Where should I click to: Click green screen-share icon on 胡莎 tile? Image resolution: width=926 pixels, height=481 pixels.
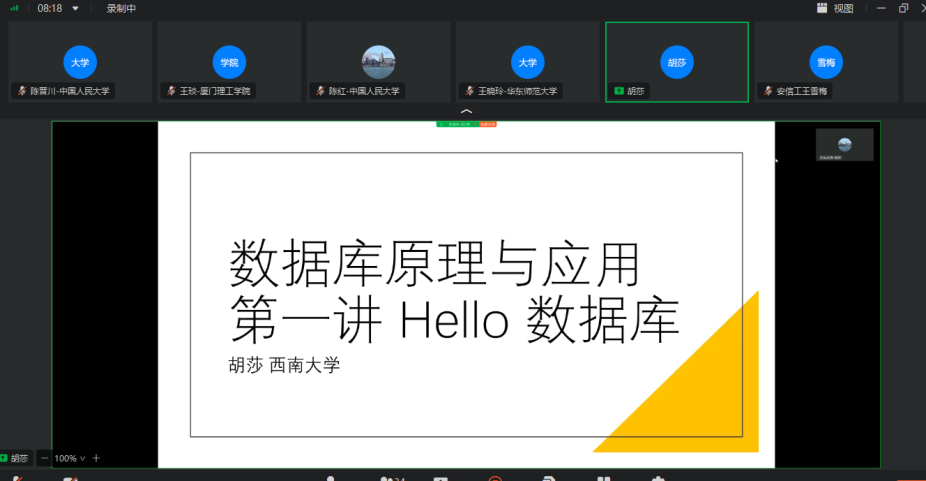point(619,91)
